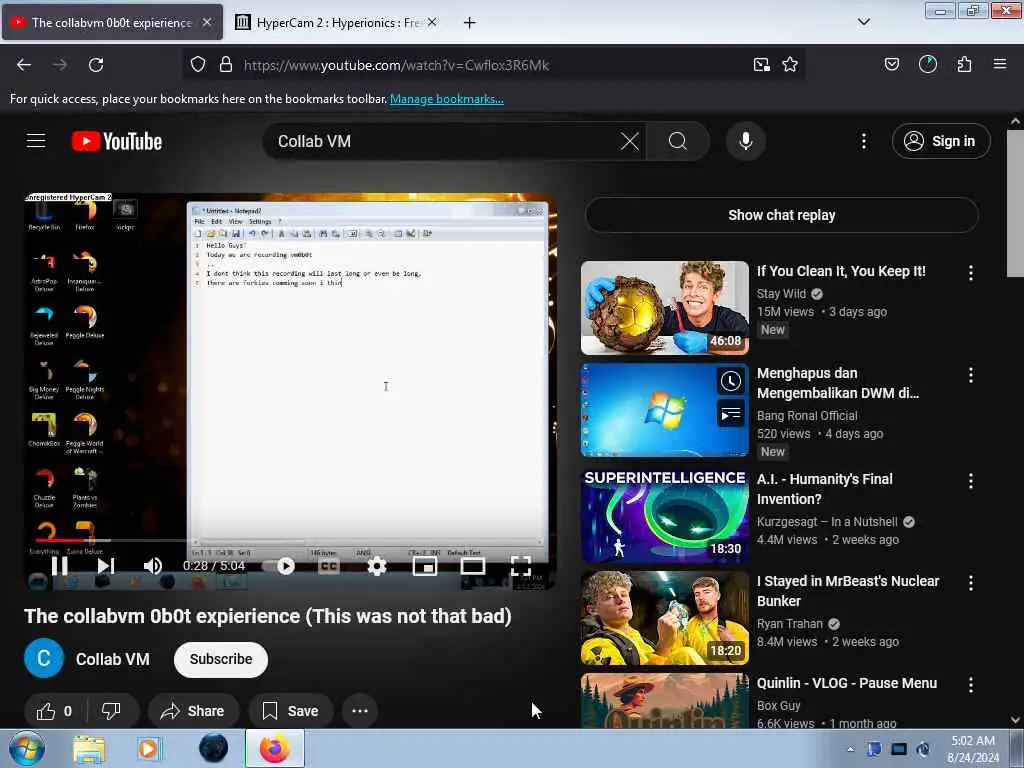Click the site padlock security icon
The width and height of the screenshot is (1024, 768).
tap(226, 65)
